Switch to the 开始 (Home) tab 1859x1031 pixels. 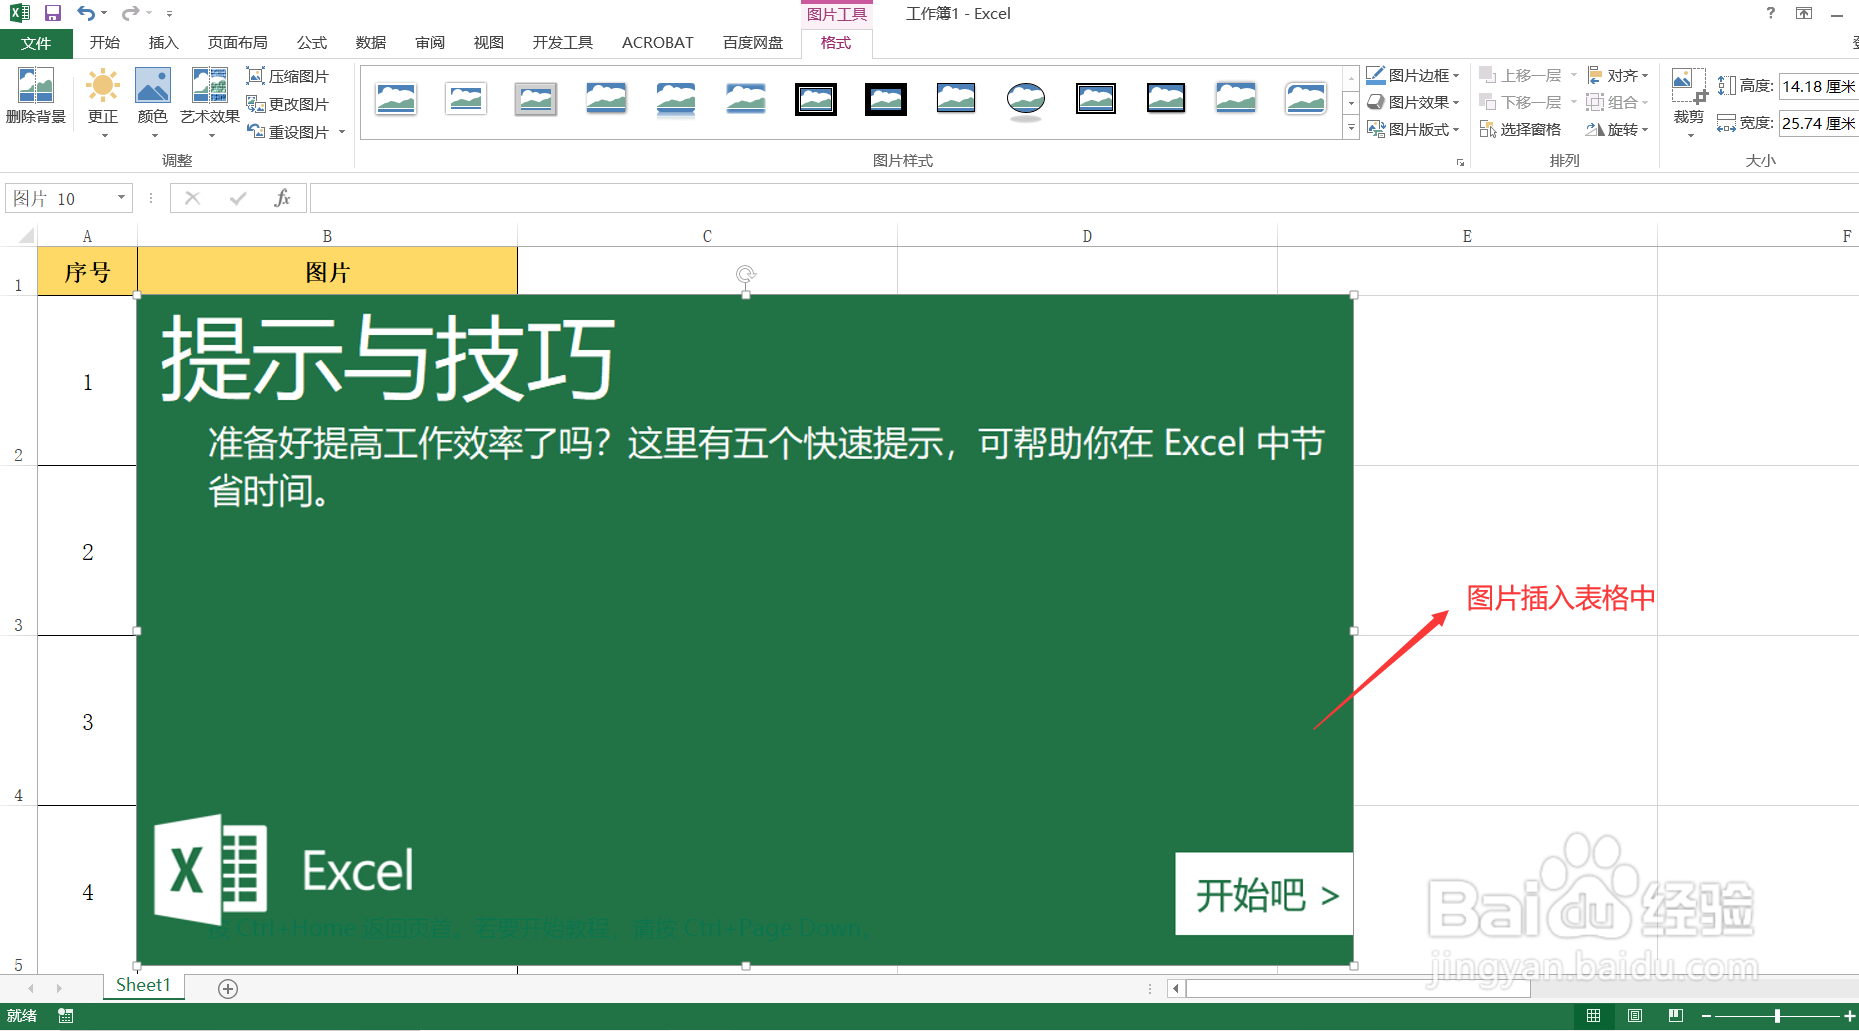pyautogui.click(x=105, y=43)
